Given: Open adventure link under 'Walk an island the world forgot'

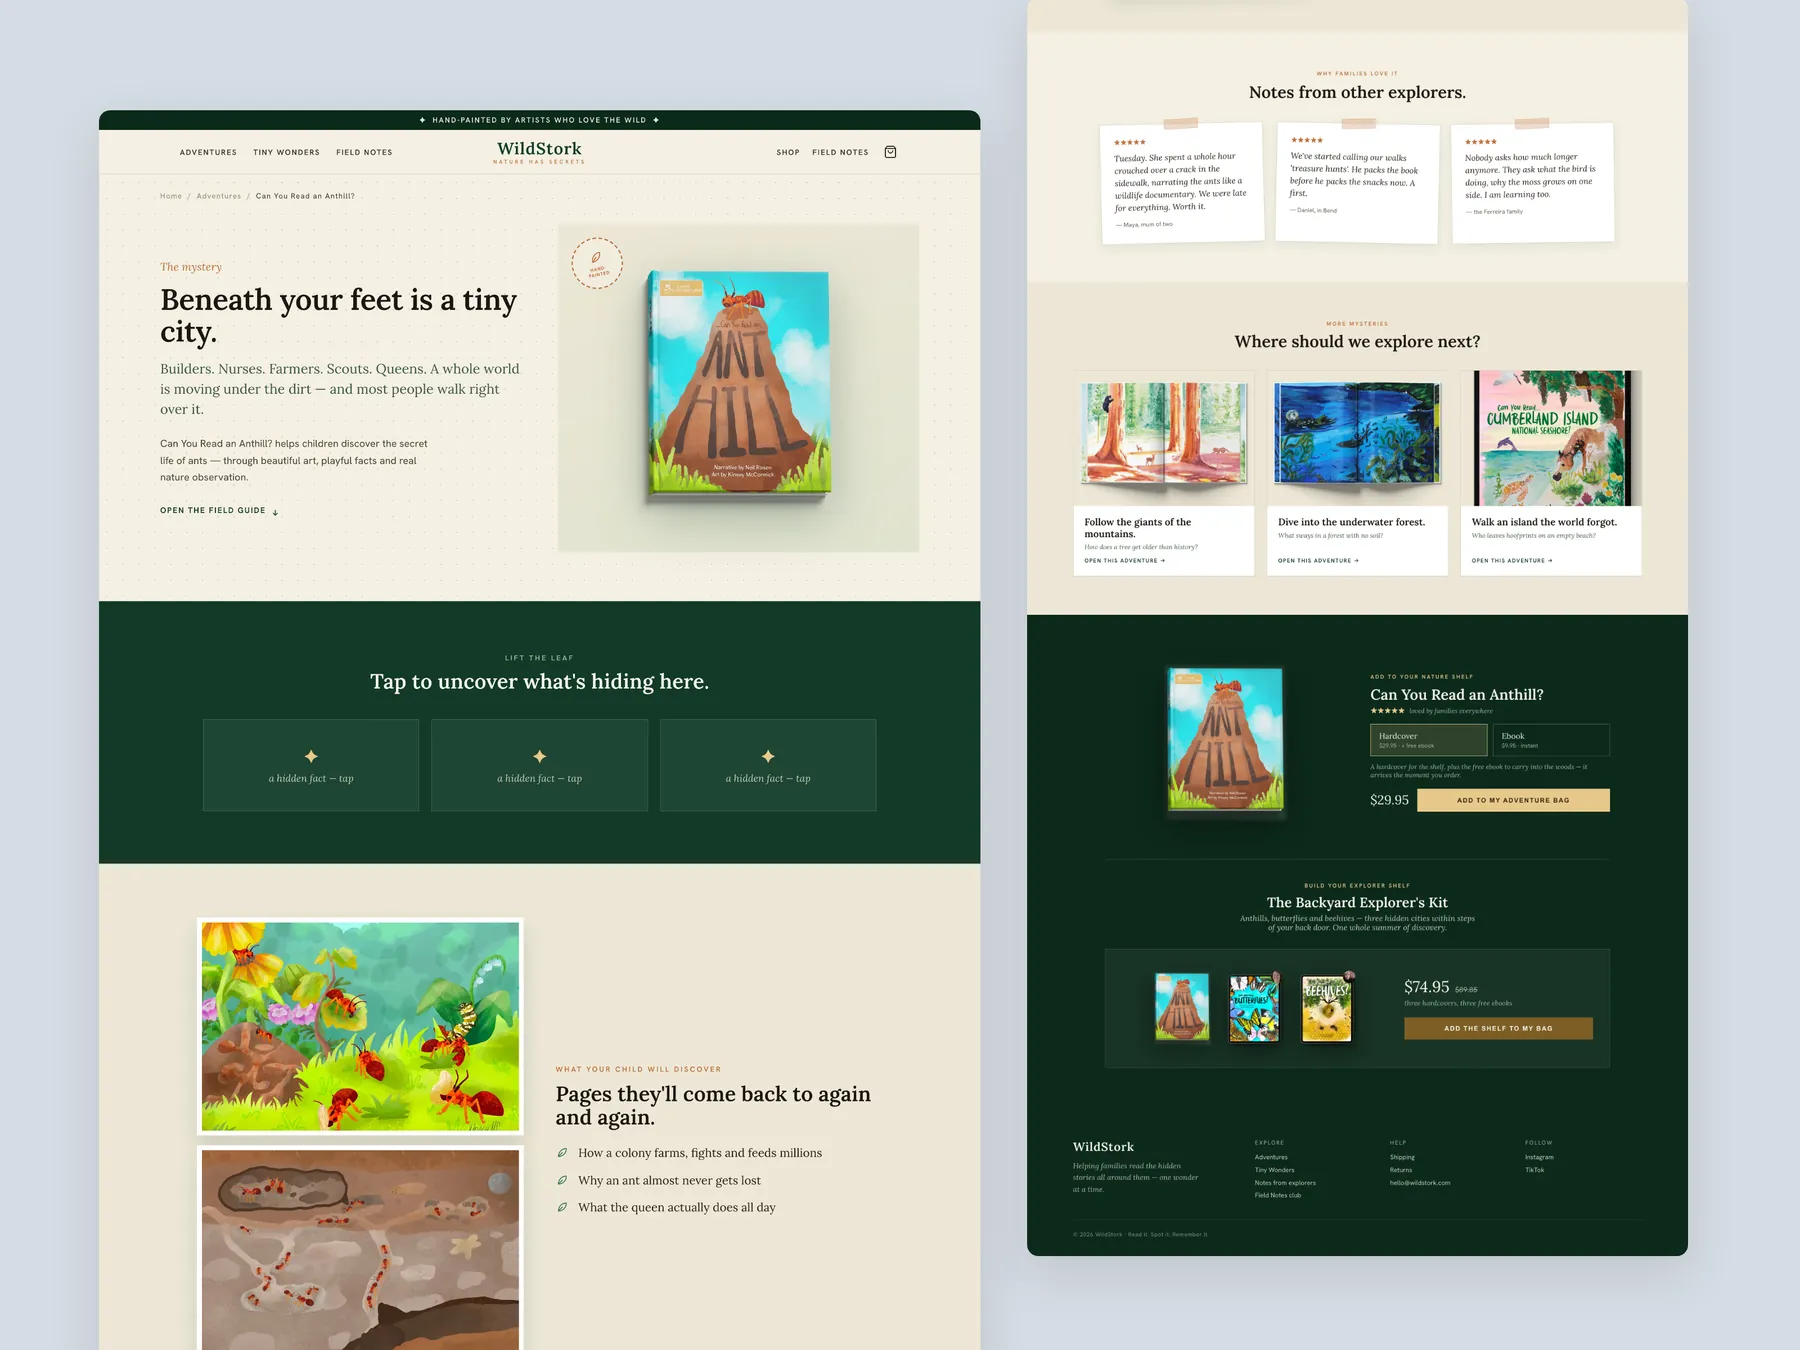Looking at the screenshot, I should tap(1512, 561).
